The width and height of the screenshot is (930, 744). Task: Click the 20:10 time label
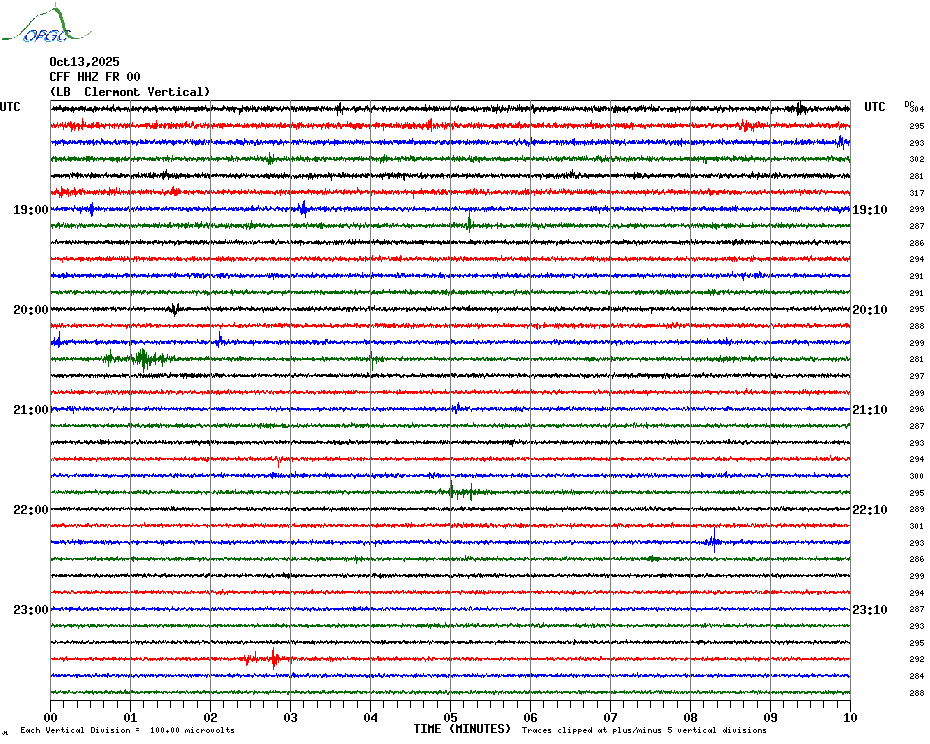pos(870,310)
